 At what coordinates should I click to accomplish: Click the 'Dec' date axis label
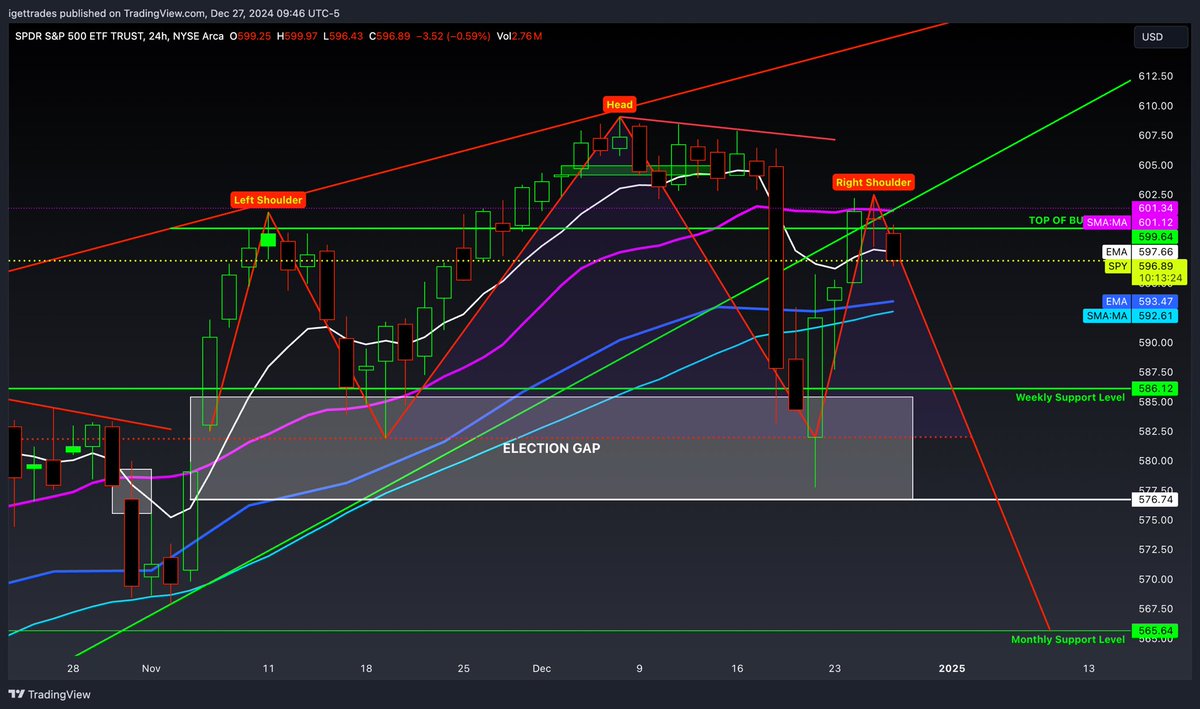click(542, 667)
